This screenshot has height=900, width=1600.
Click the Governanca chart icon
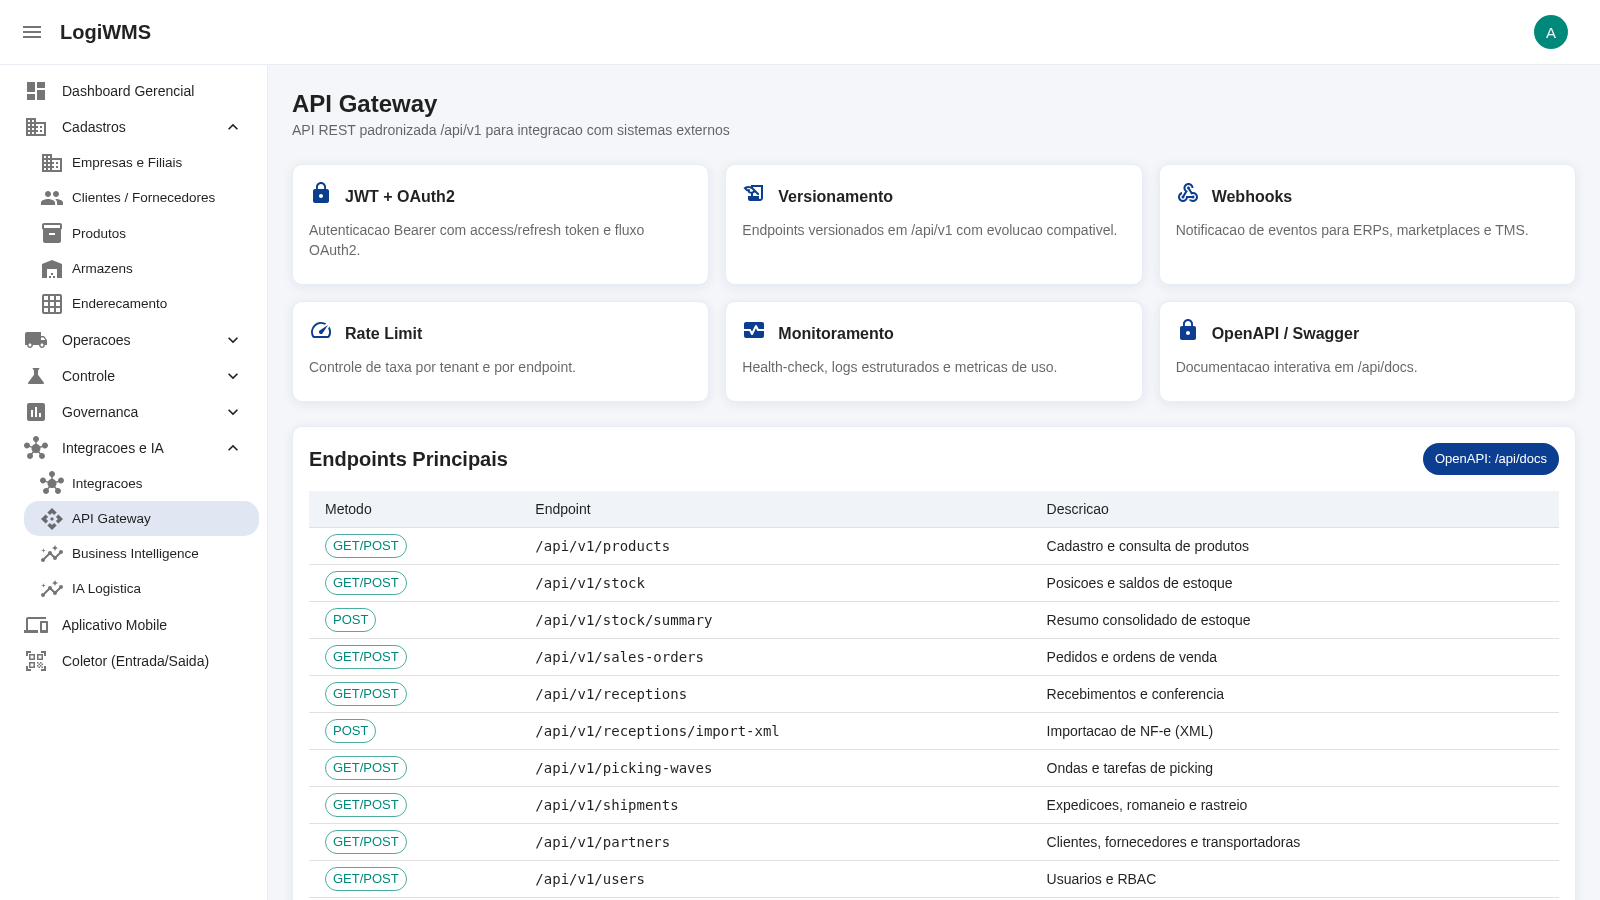[x=36, y=412]
